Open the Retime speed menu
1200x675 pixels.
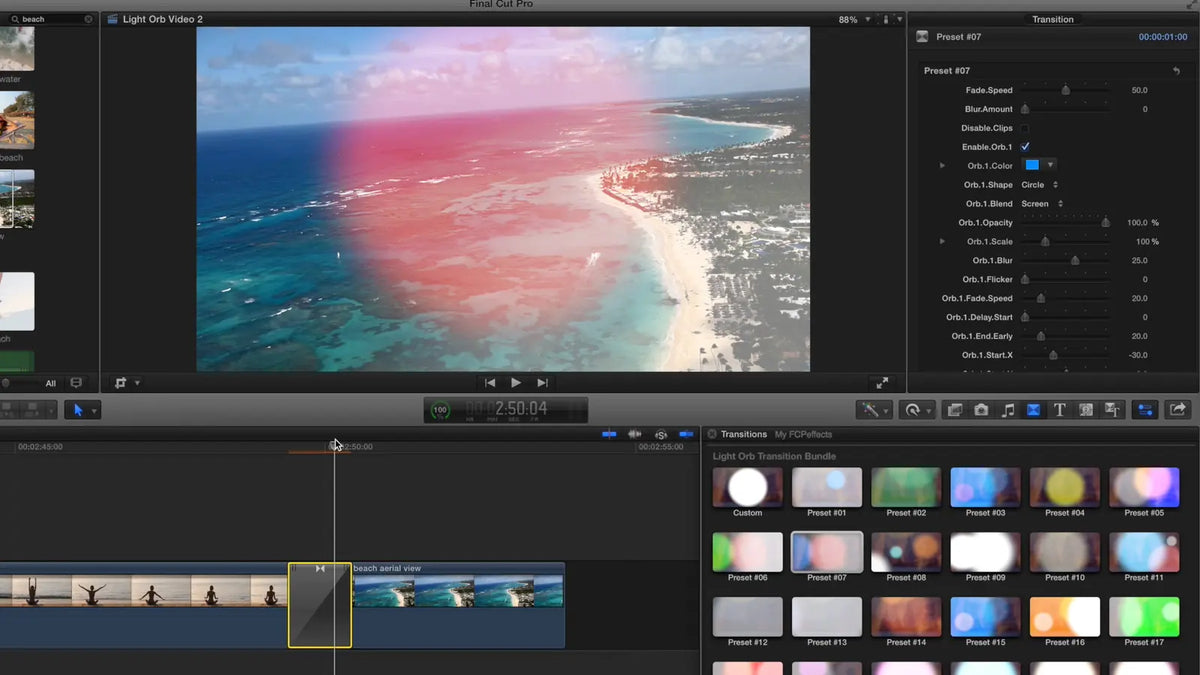(x=915, y=410)
